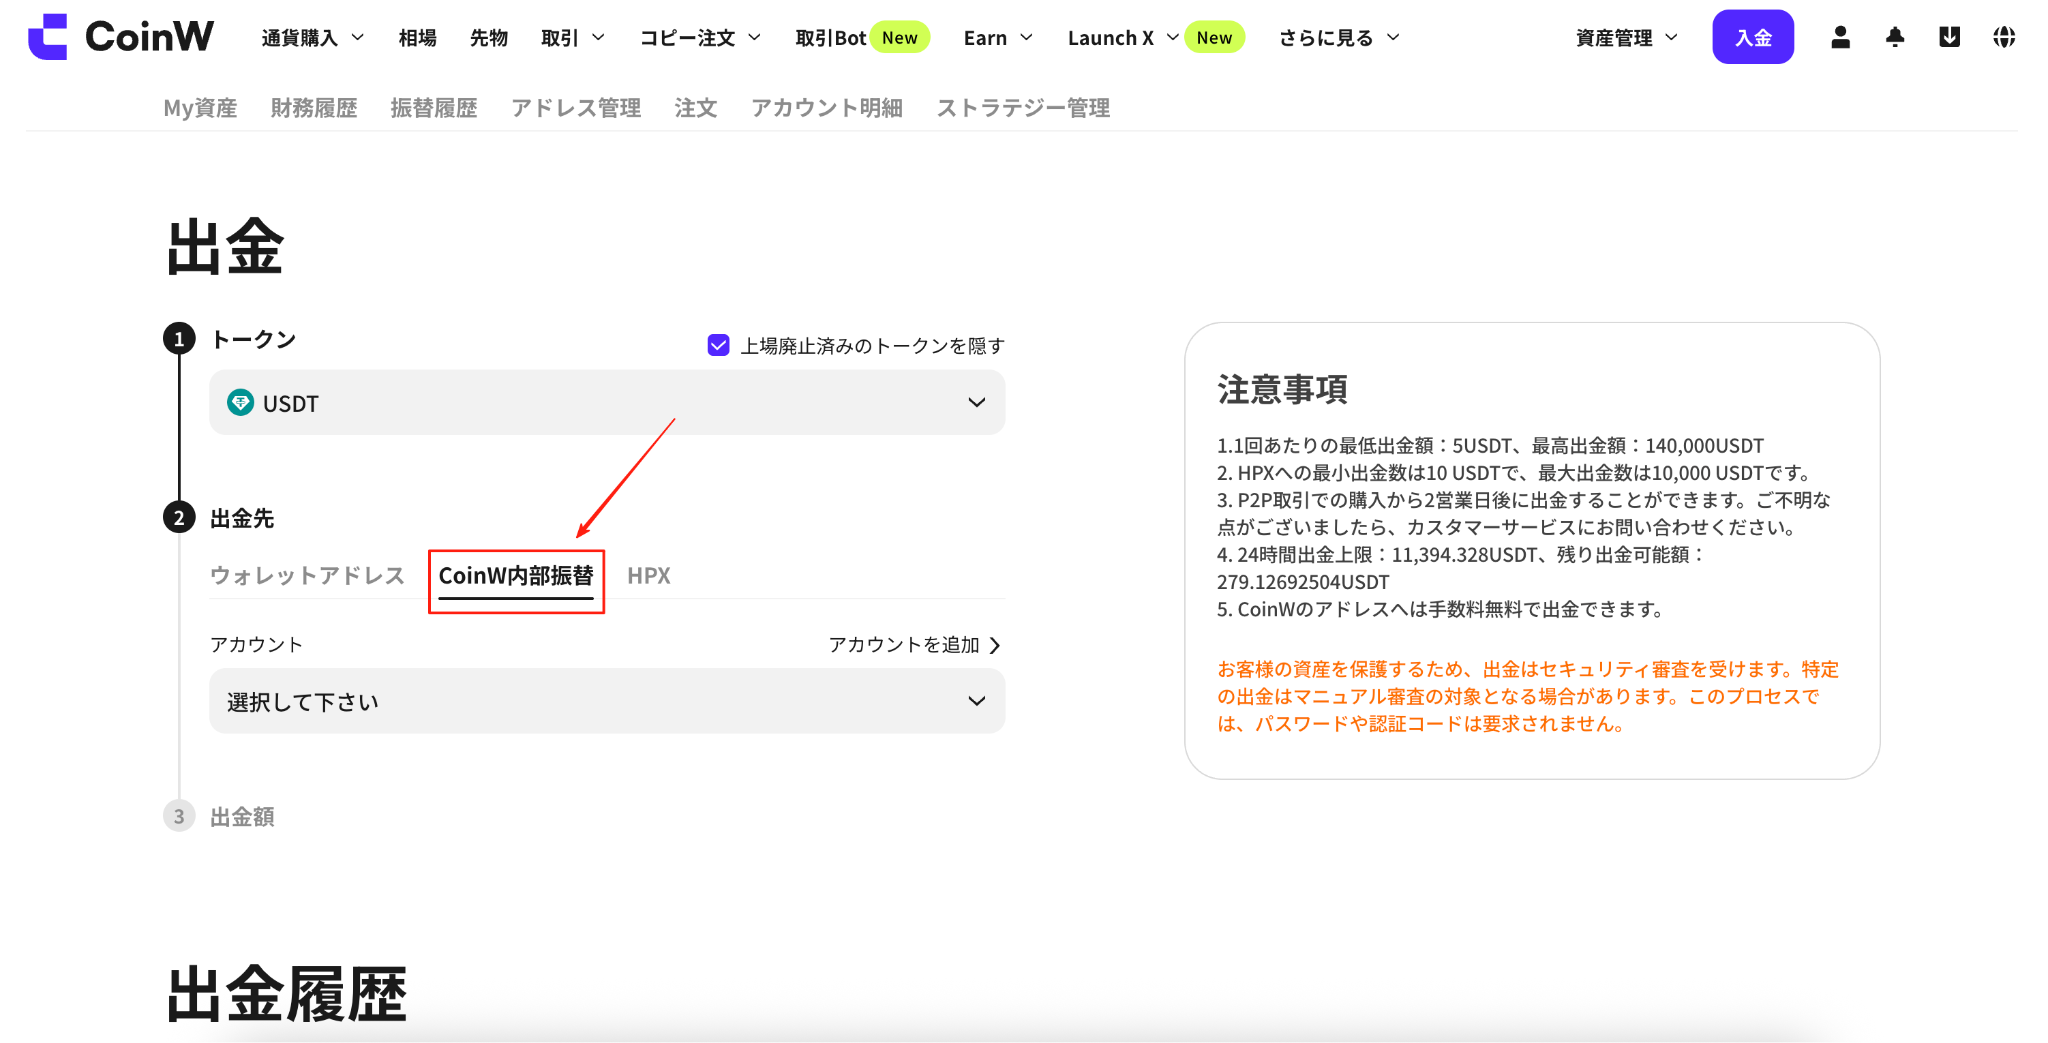Switch to the アドレス管理 tab

click(576, 108)
